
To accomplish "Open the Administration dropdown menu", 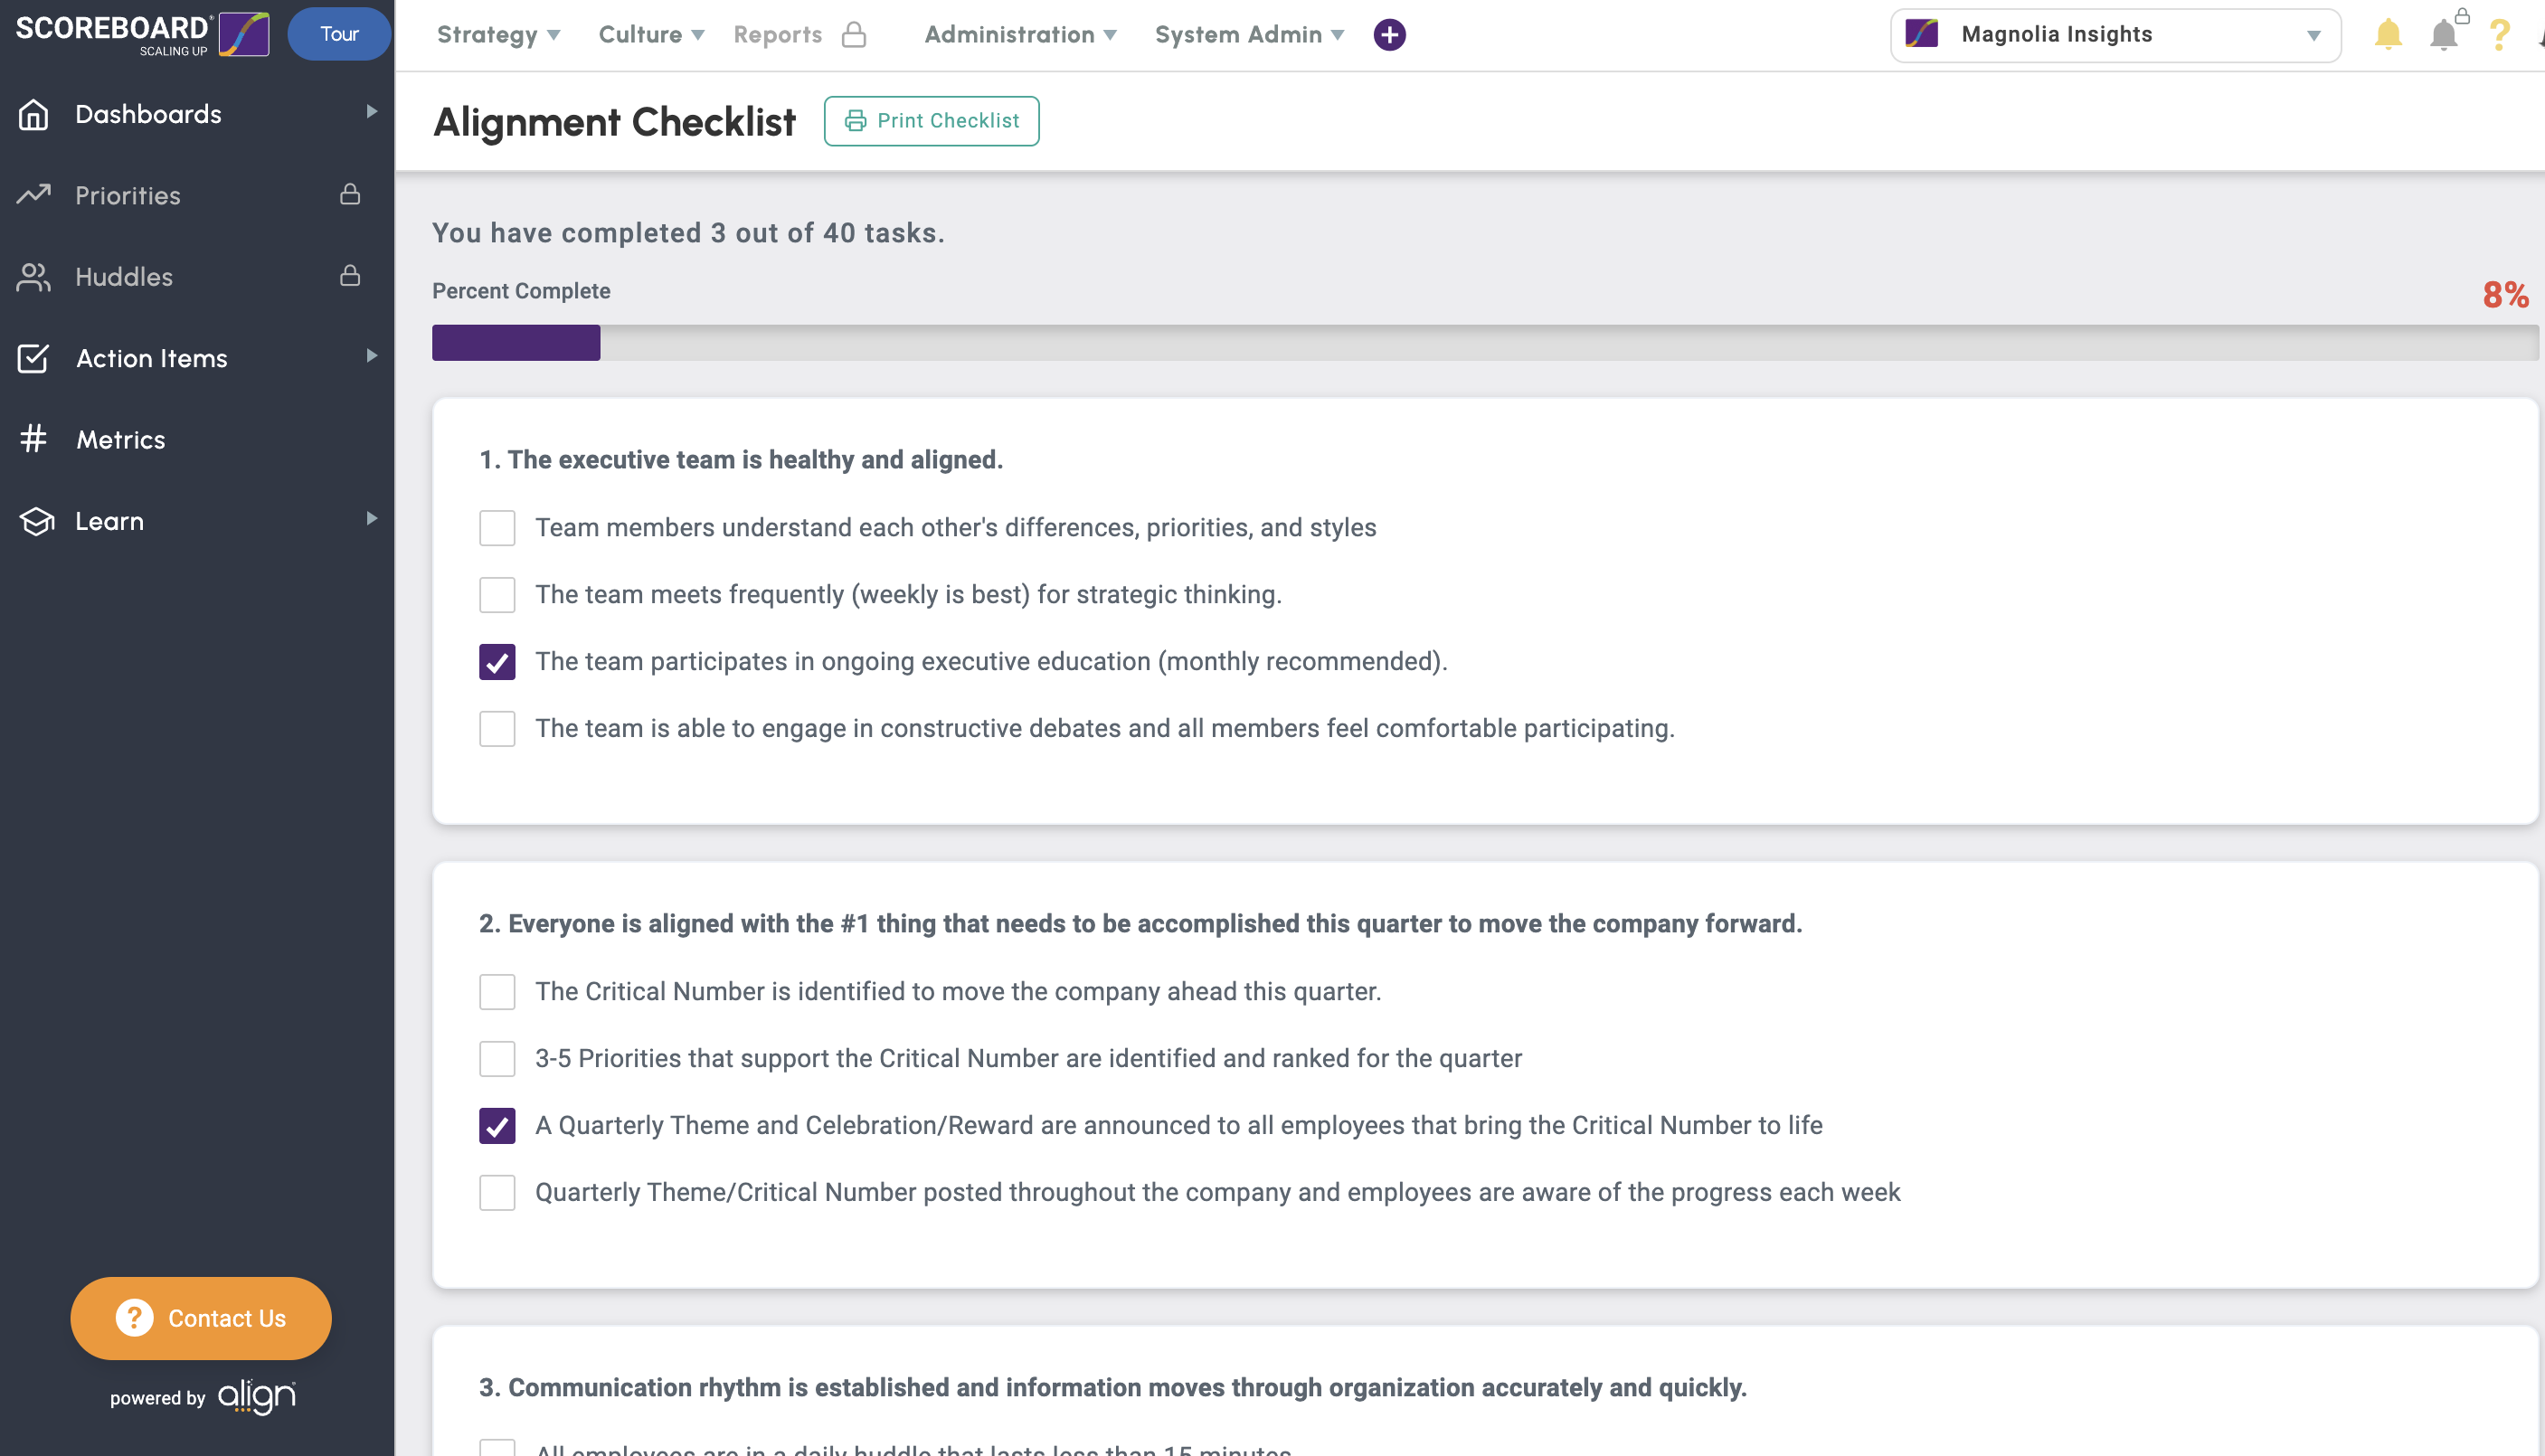I will click(x=1020, y=35).
